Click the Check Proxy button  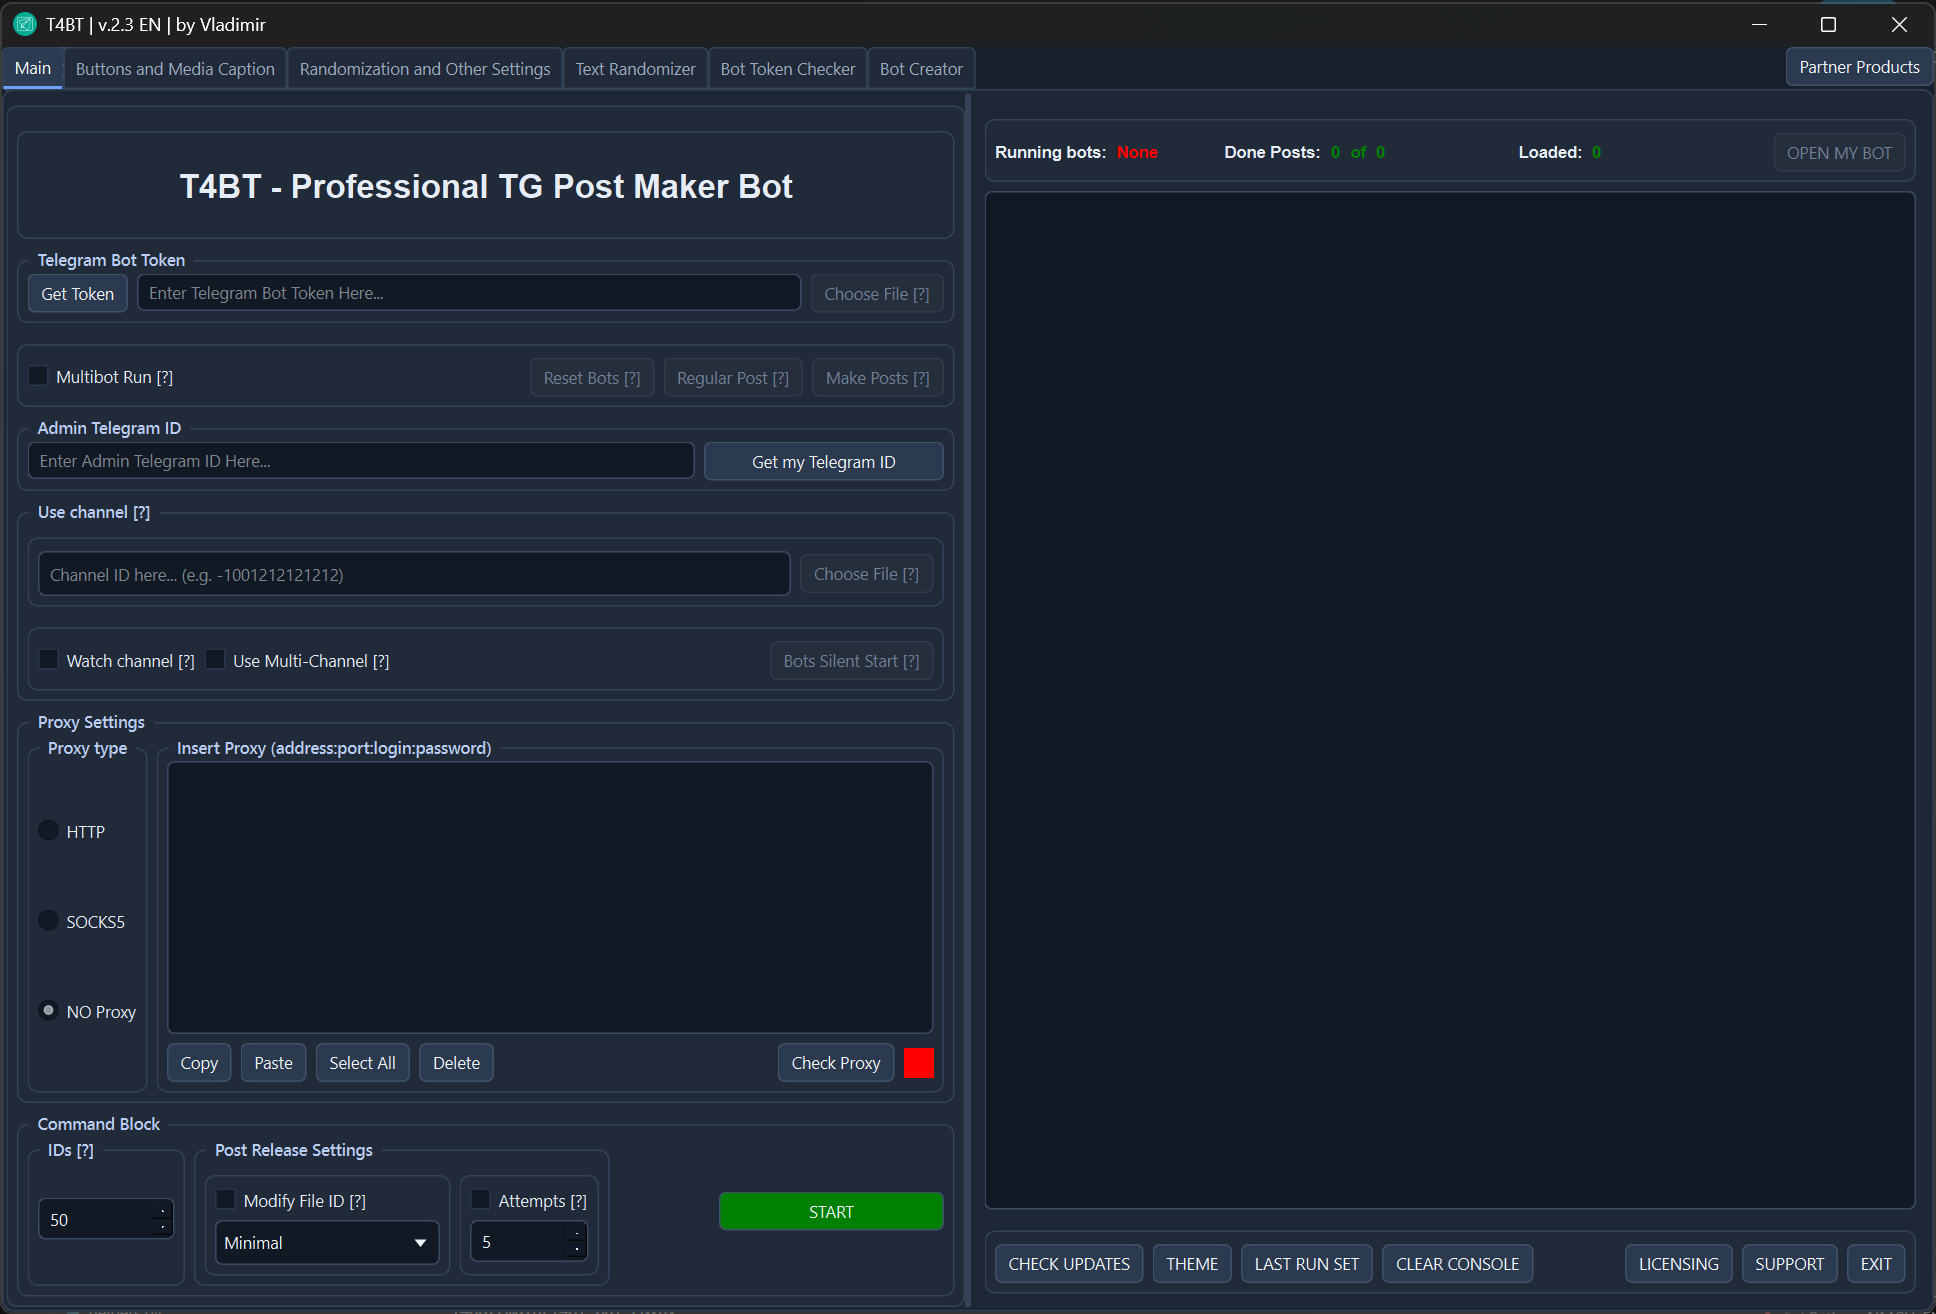coord(836,1063)
